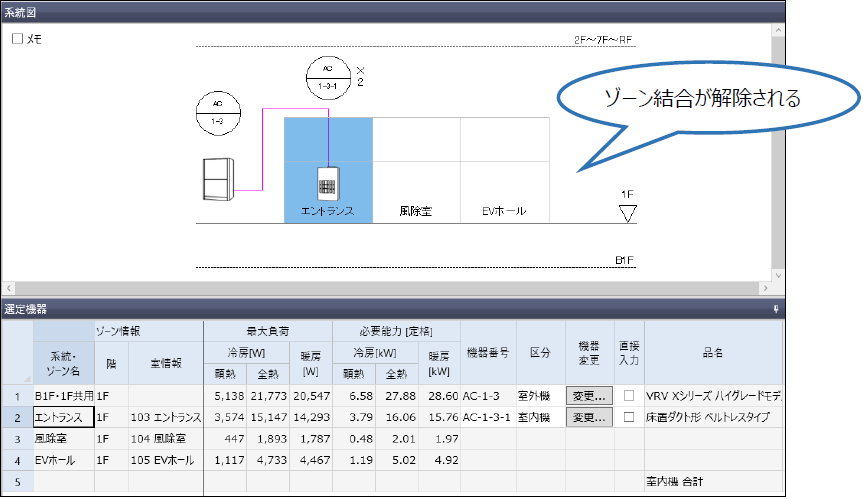The height and width of the screenshot is (499, 863).
Task: Click the diagram horizontal scrollbar left arrow
Action: pyautogui.click(x=8, y=288)
